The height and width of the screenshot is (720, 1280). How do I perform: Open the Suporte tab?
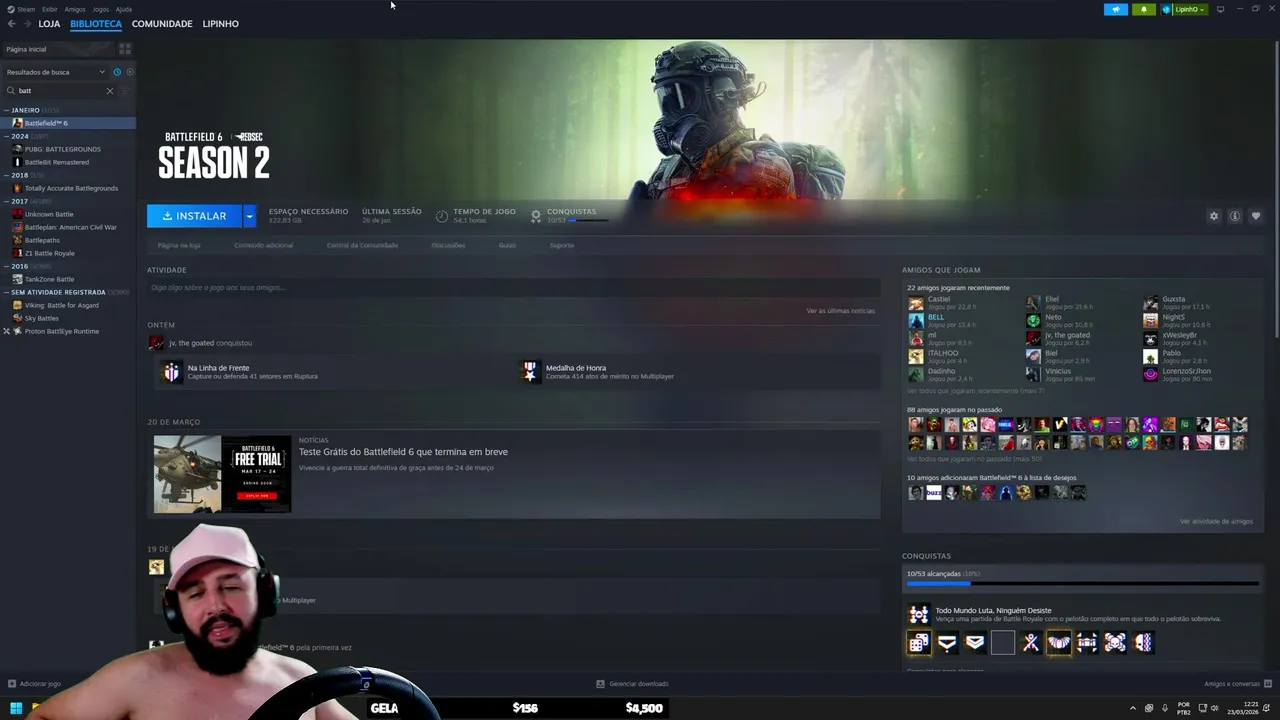pyautogui.click(x=562, y=245)
